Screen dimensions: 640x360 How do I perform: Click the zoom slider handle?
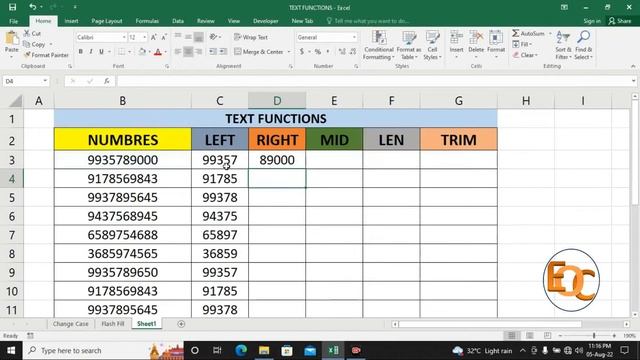click(594, 336)
